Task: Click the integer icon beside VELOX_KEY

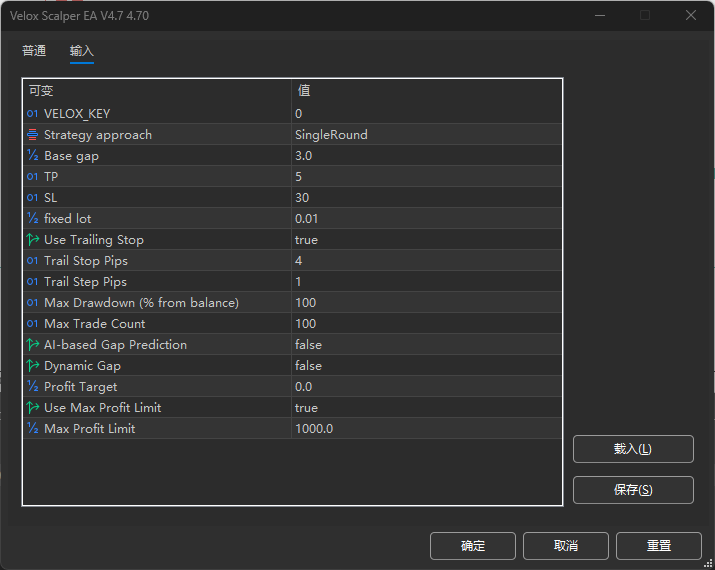Action: coord(33,114)
